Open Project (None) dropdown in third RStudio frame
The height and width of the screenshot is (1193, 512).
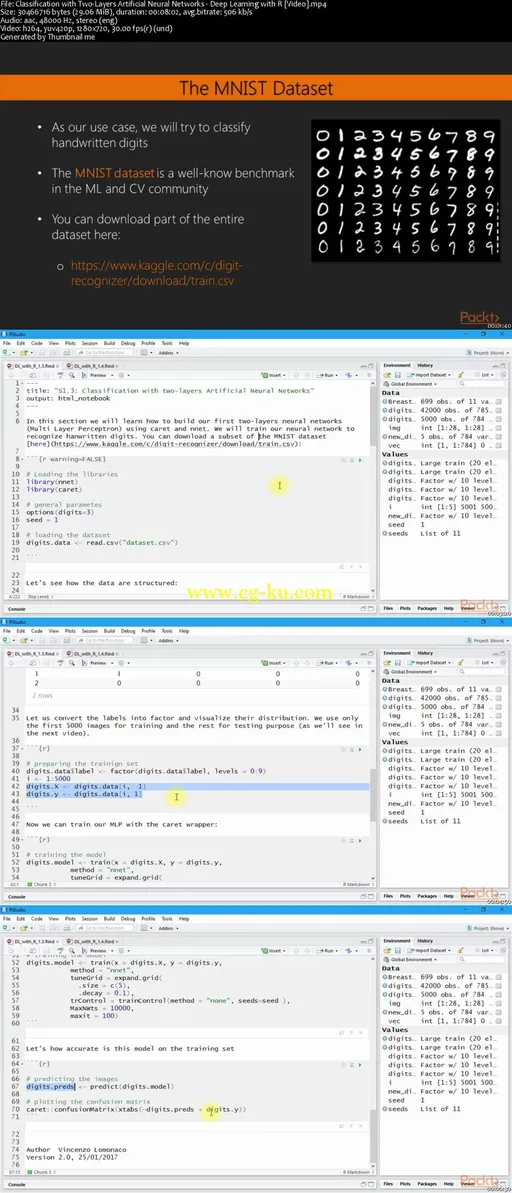coord(486,928)
